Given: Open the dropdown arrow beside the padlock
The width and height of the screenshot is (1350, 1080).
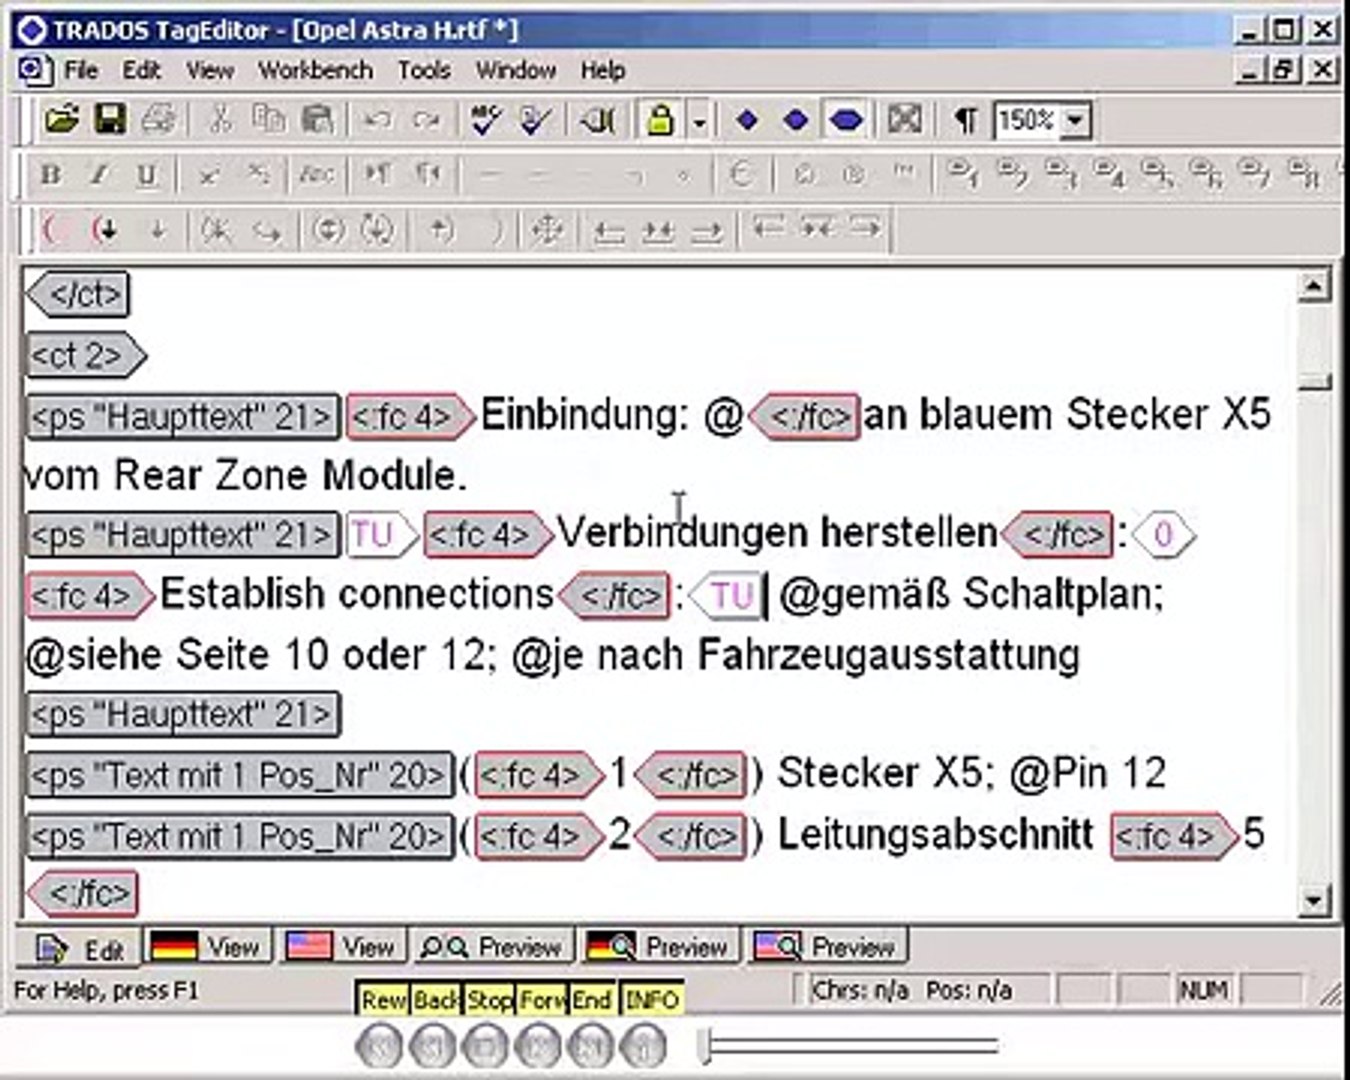Looking at the screenshot, I should [x=700, y=121].
